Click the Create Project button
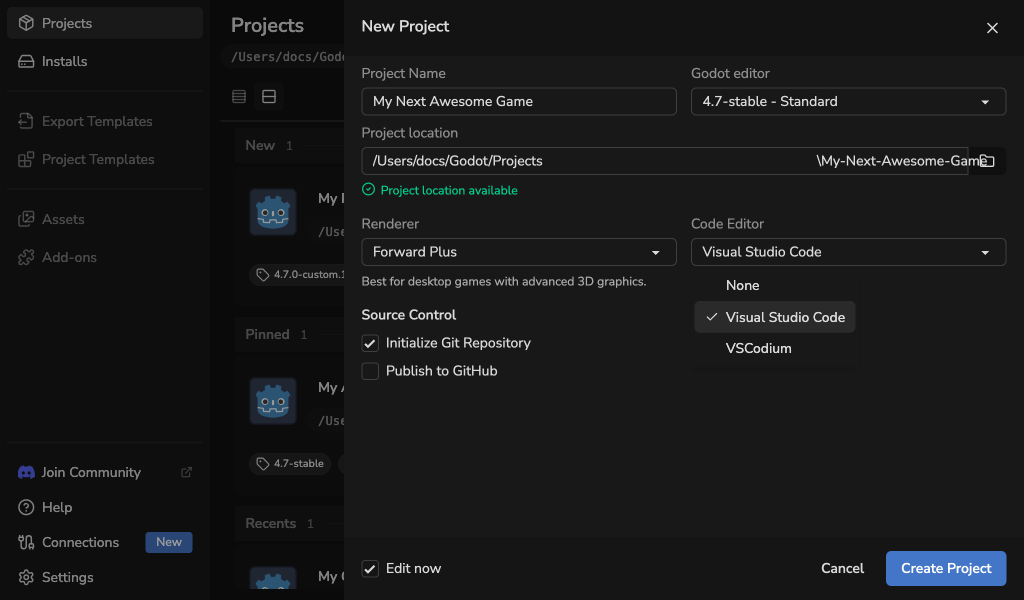The image size is (1024, 600). pos(946,569)
